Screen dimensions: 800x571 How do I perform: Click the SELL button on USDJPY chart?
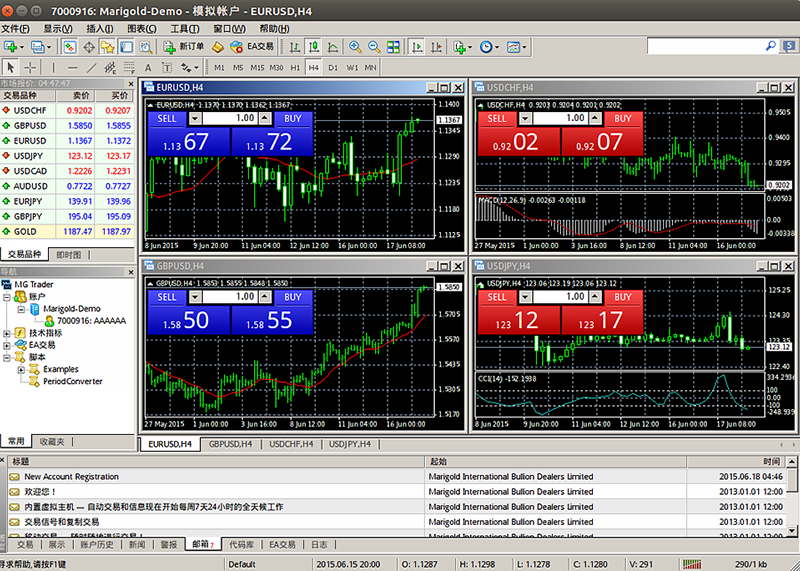click(x=497, y=297)
